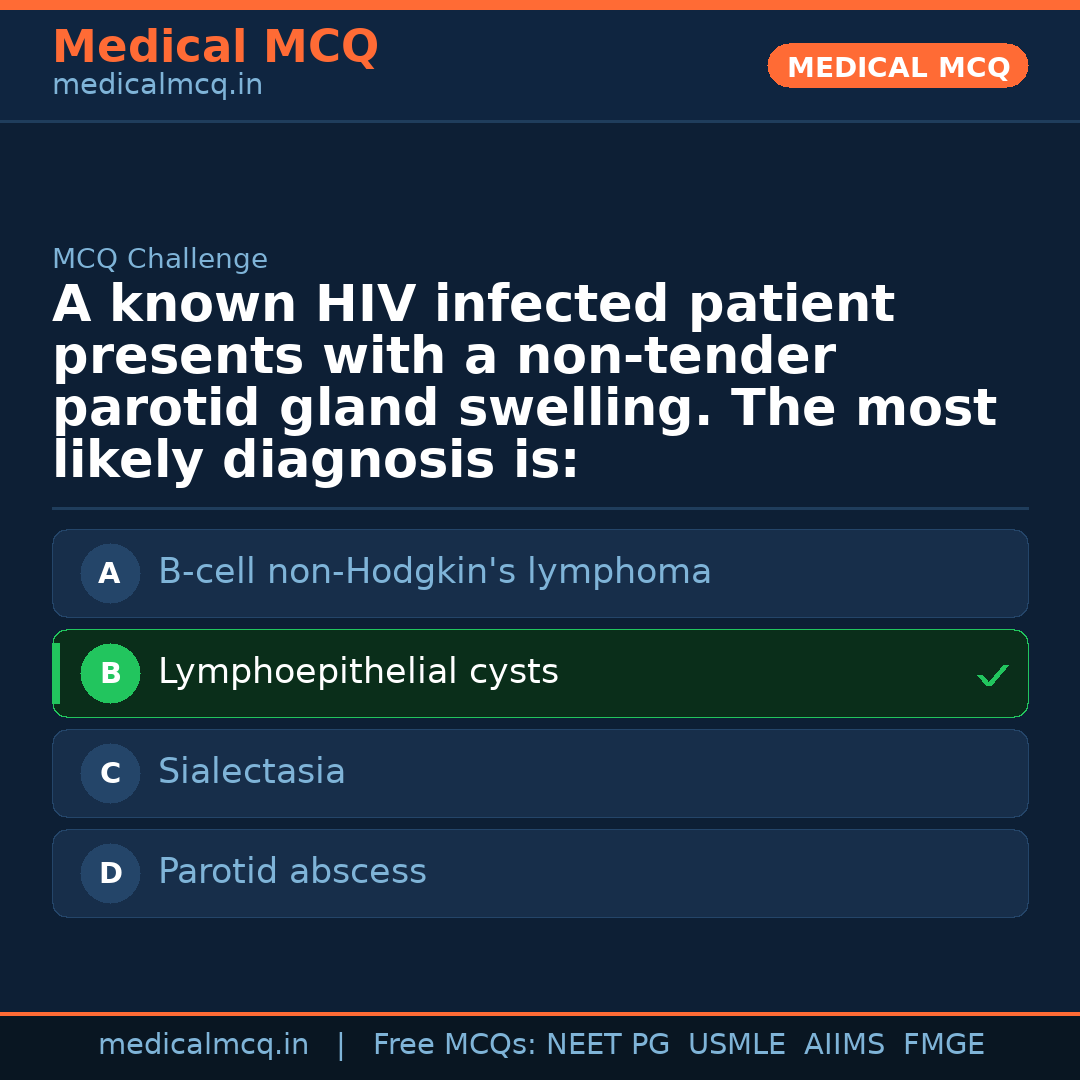Select the green letter B circle badge

click(x=110, y=673)
